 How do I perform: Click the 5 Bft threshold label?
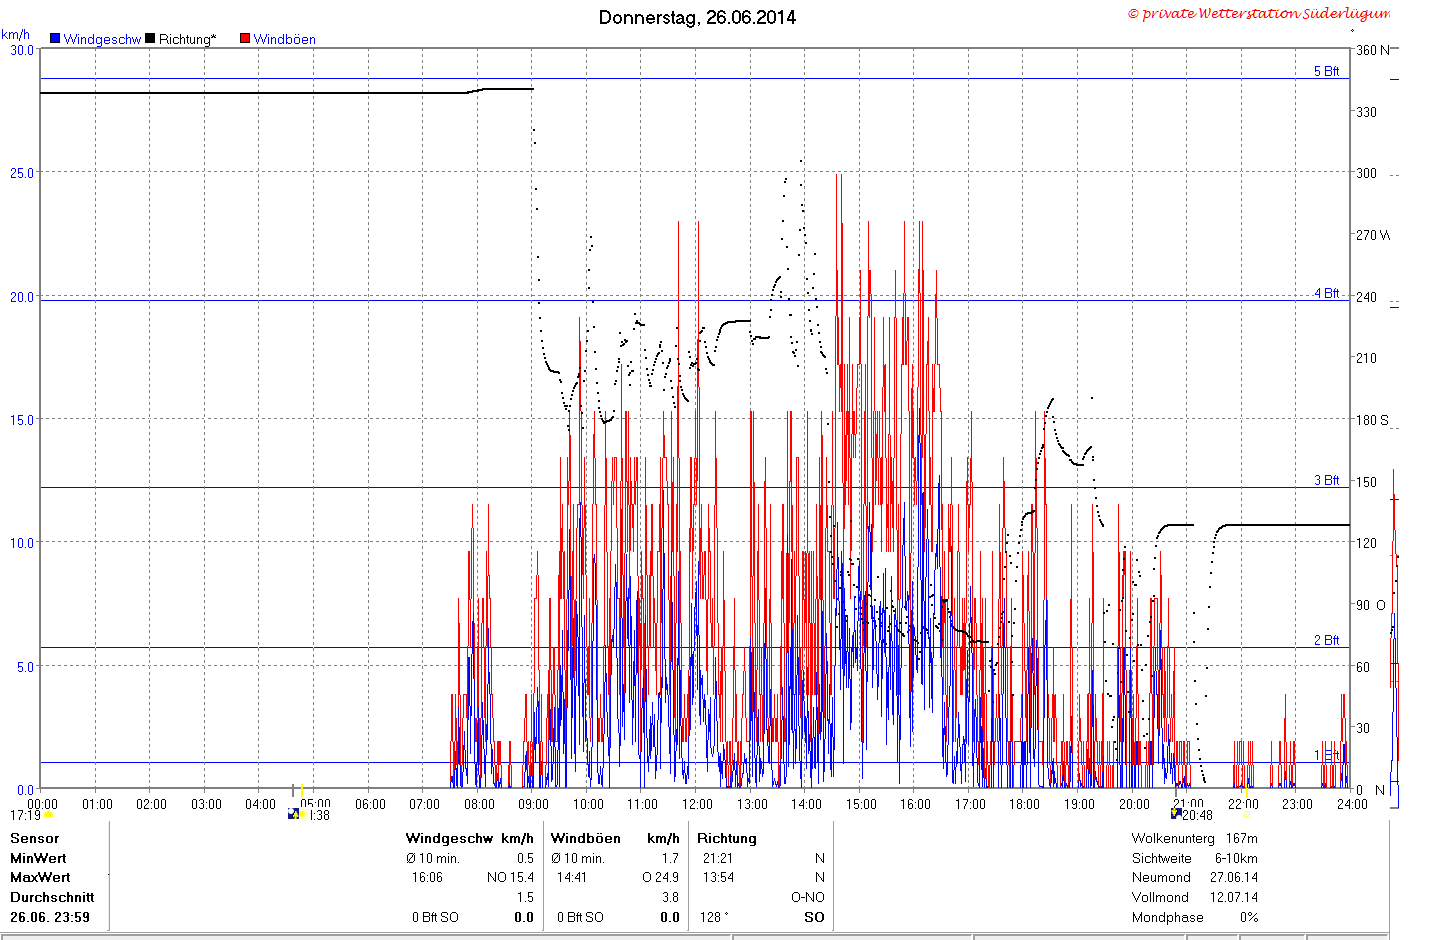pos(1326,71)
